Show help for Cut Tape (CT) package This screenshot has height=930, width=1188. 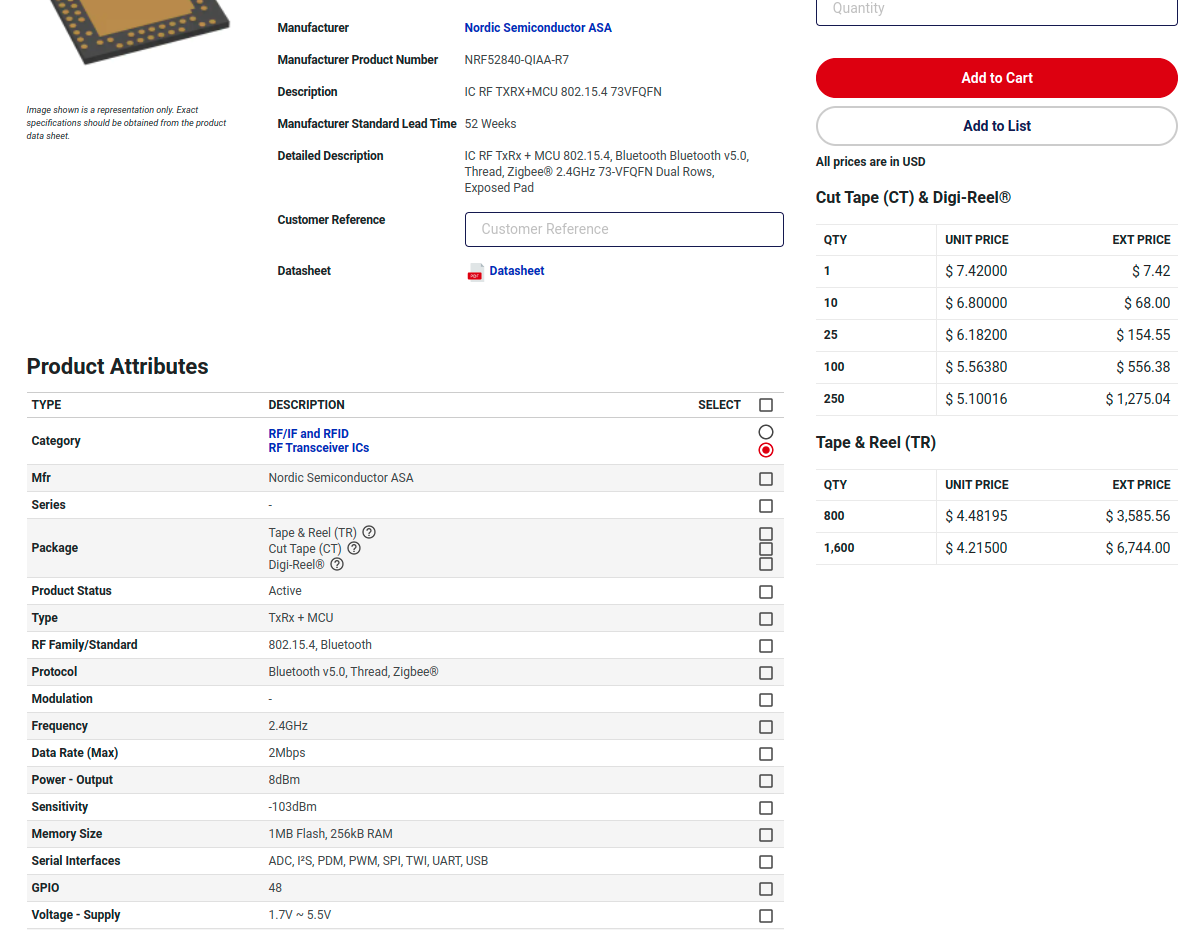pos(354,548)
